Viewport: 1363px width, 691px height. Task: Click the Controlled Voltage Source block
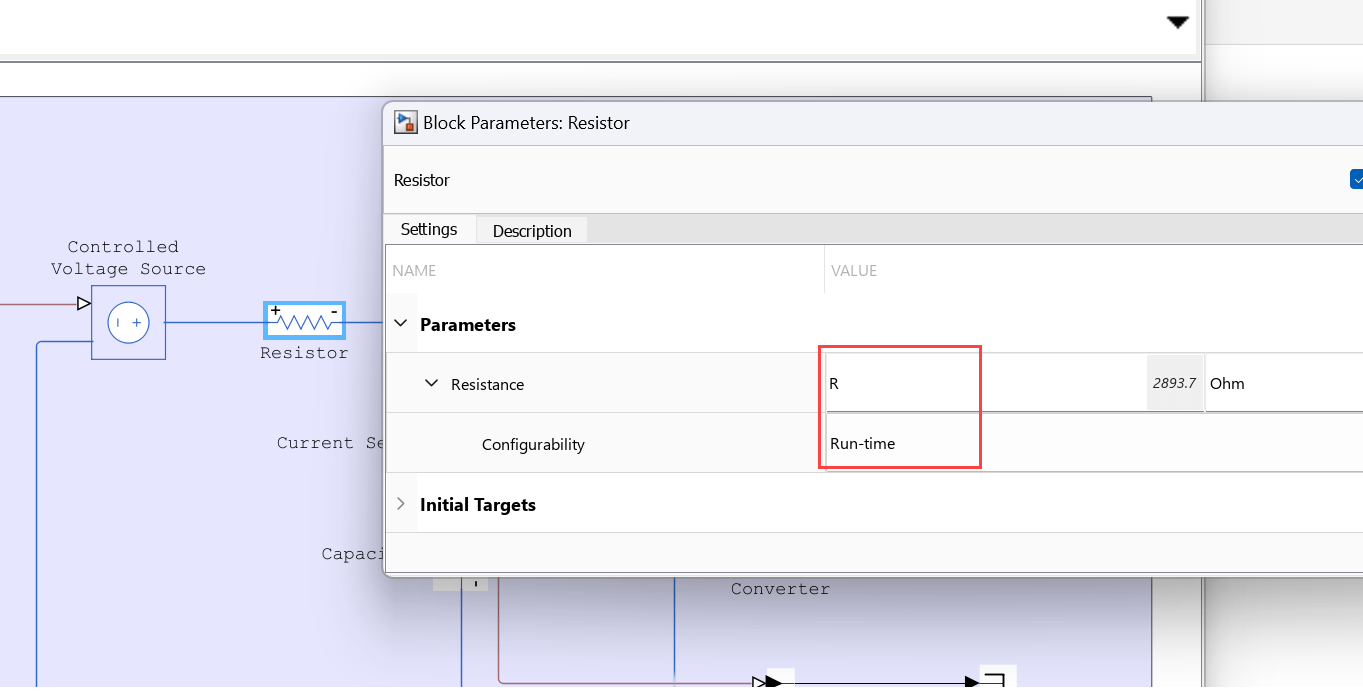(x=128, y=322)
